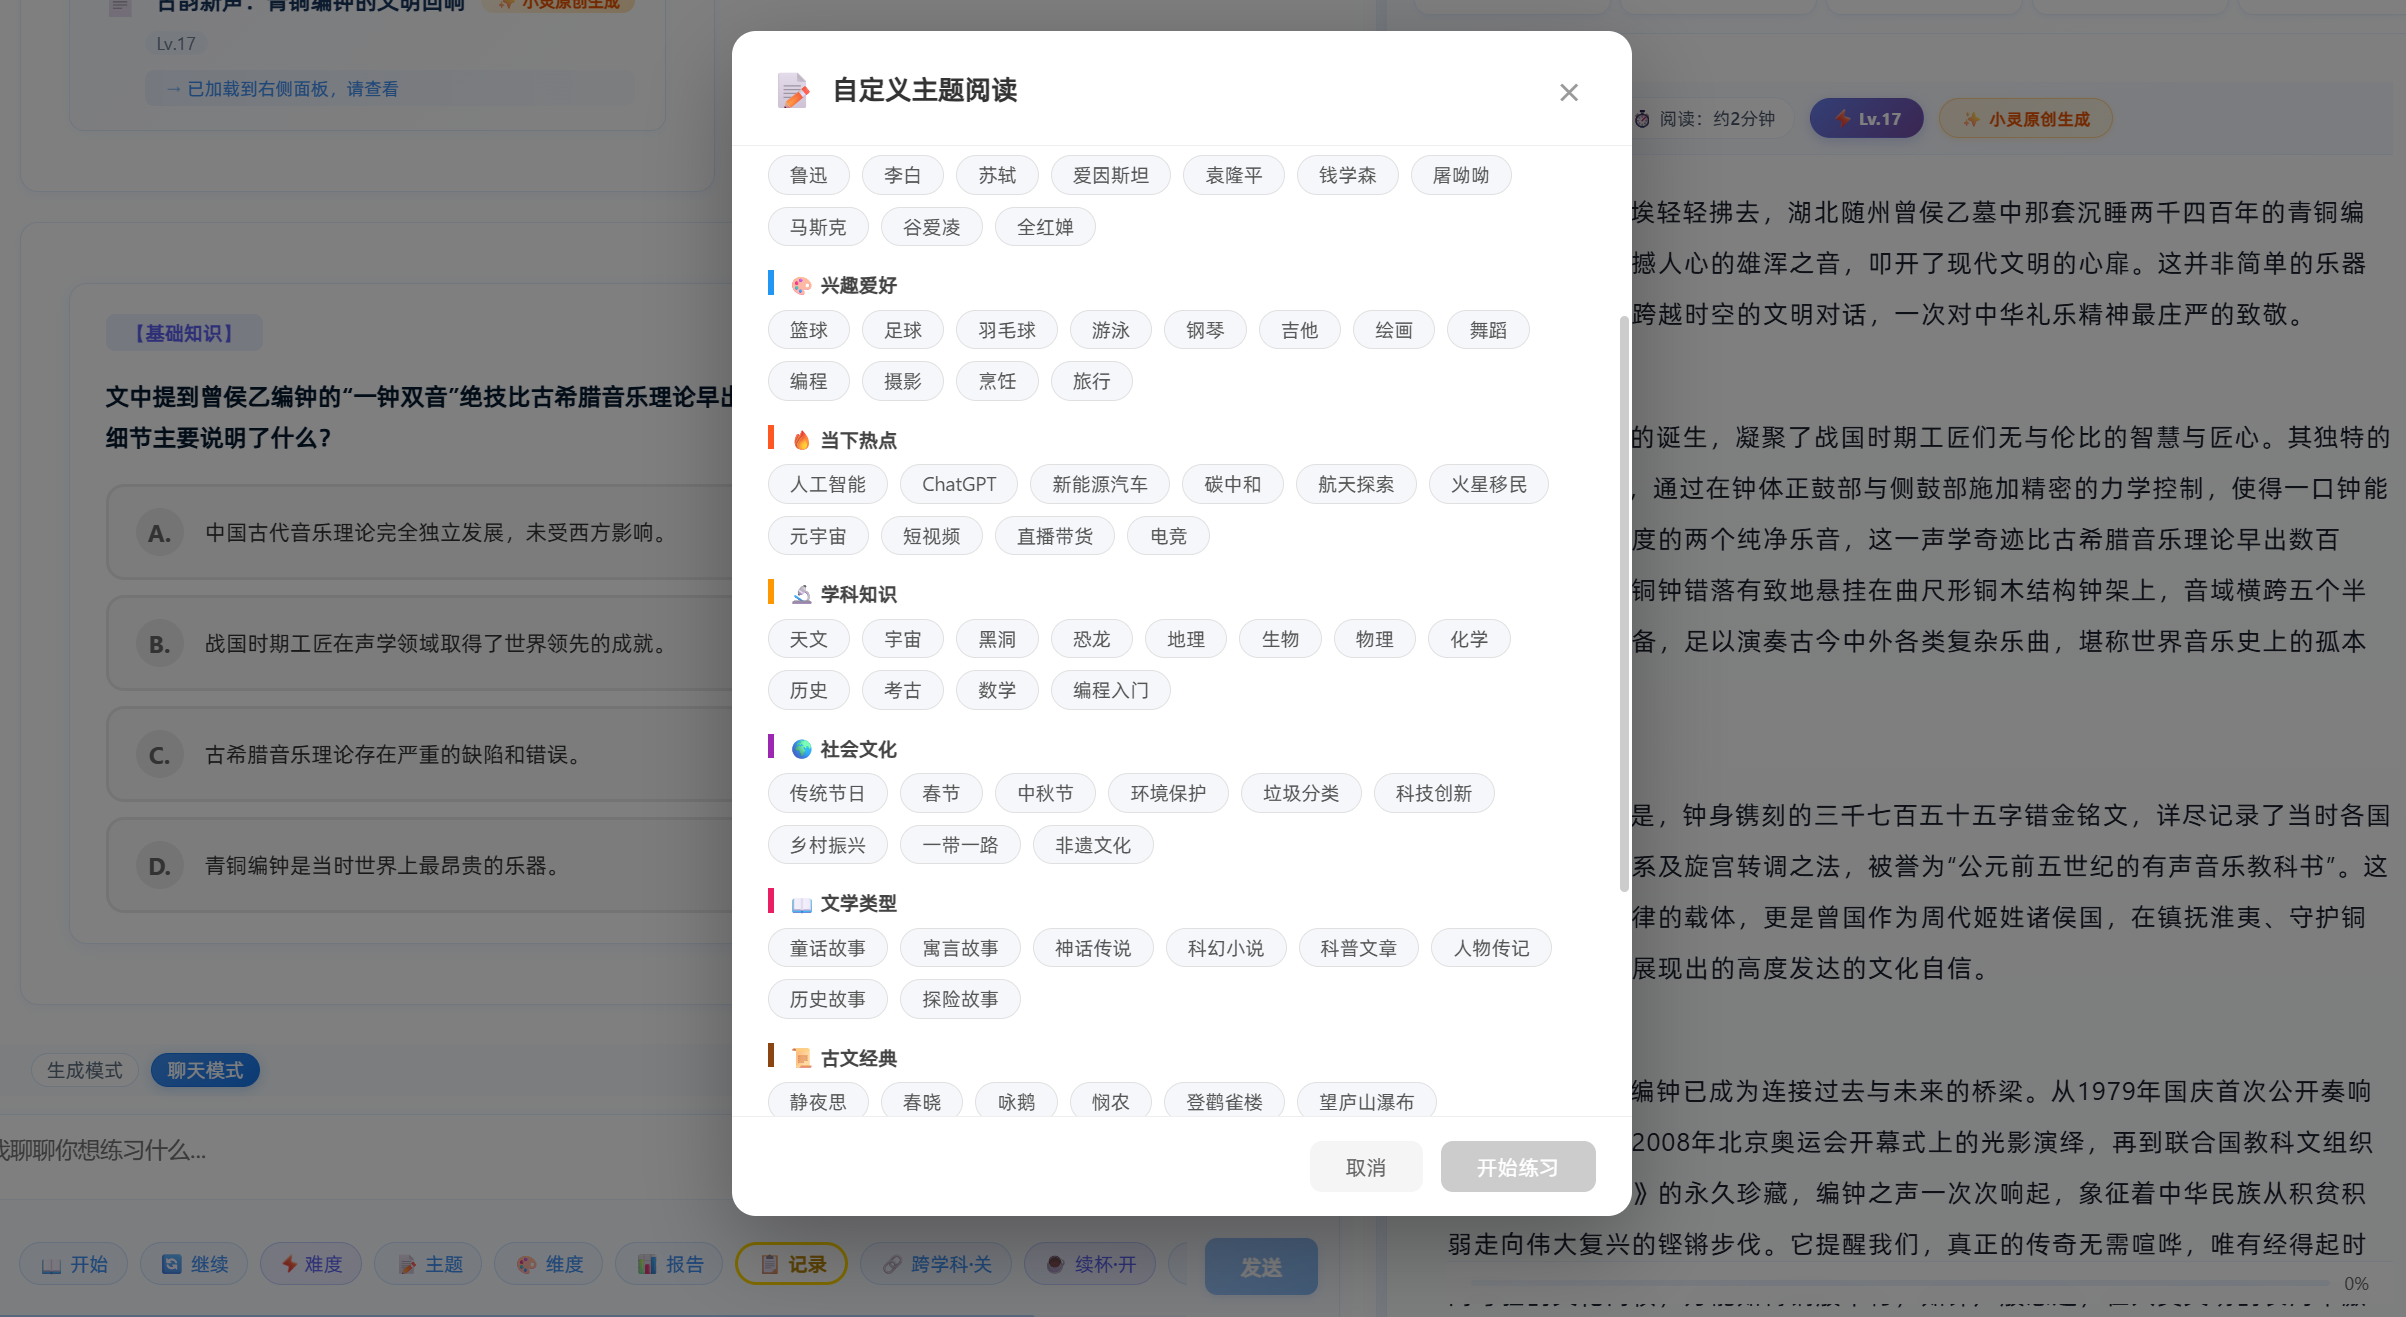This screenshot has height=1317, width=2406.
Task: Click the 取消 button
Action: [1365, 1167]
